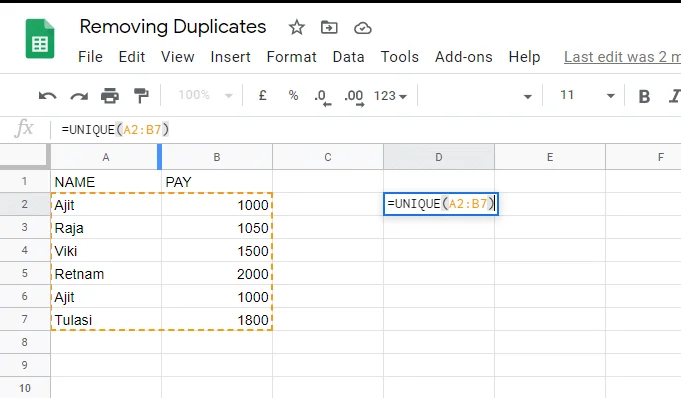Select column A header
The image size is (681, 398).
pos(106,157)
